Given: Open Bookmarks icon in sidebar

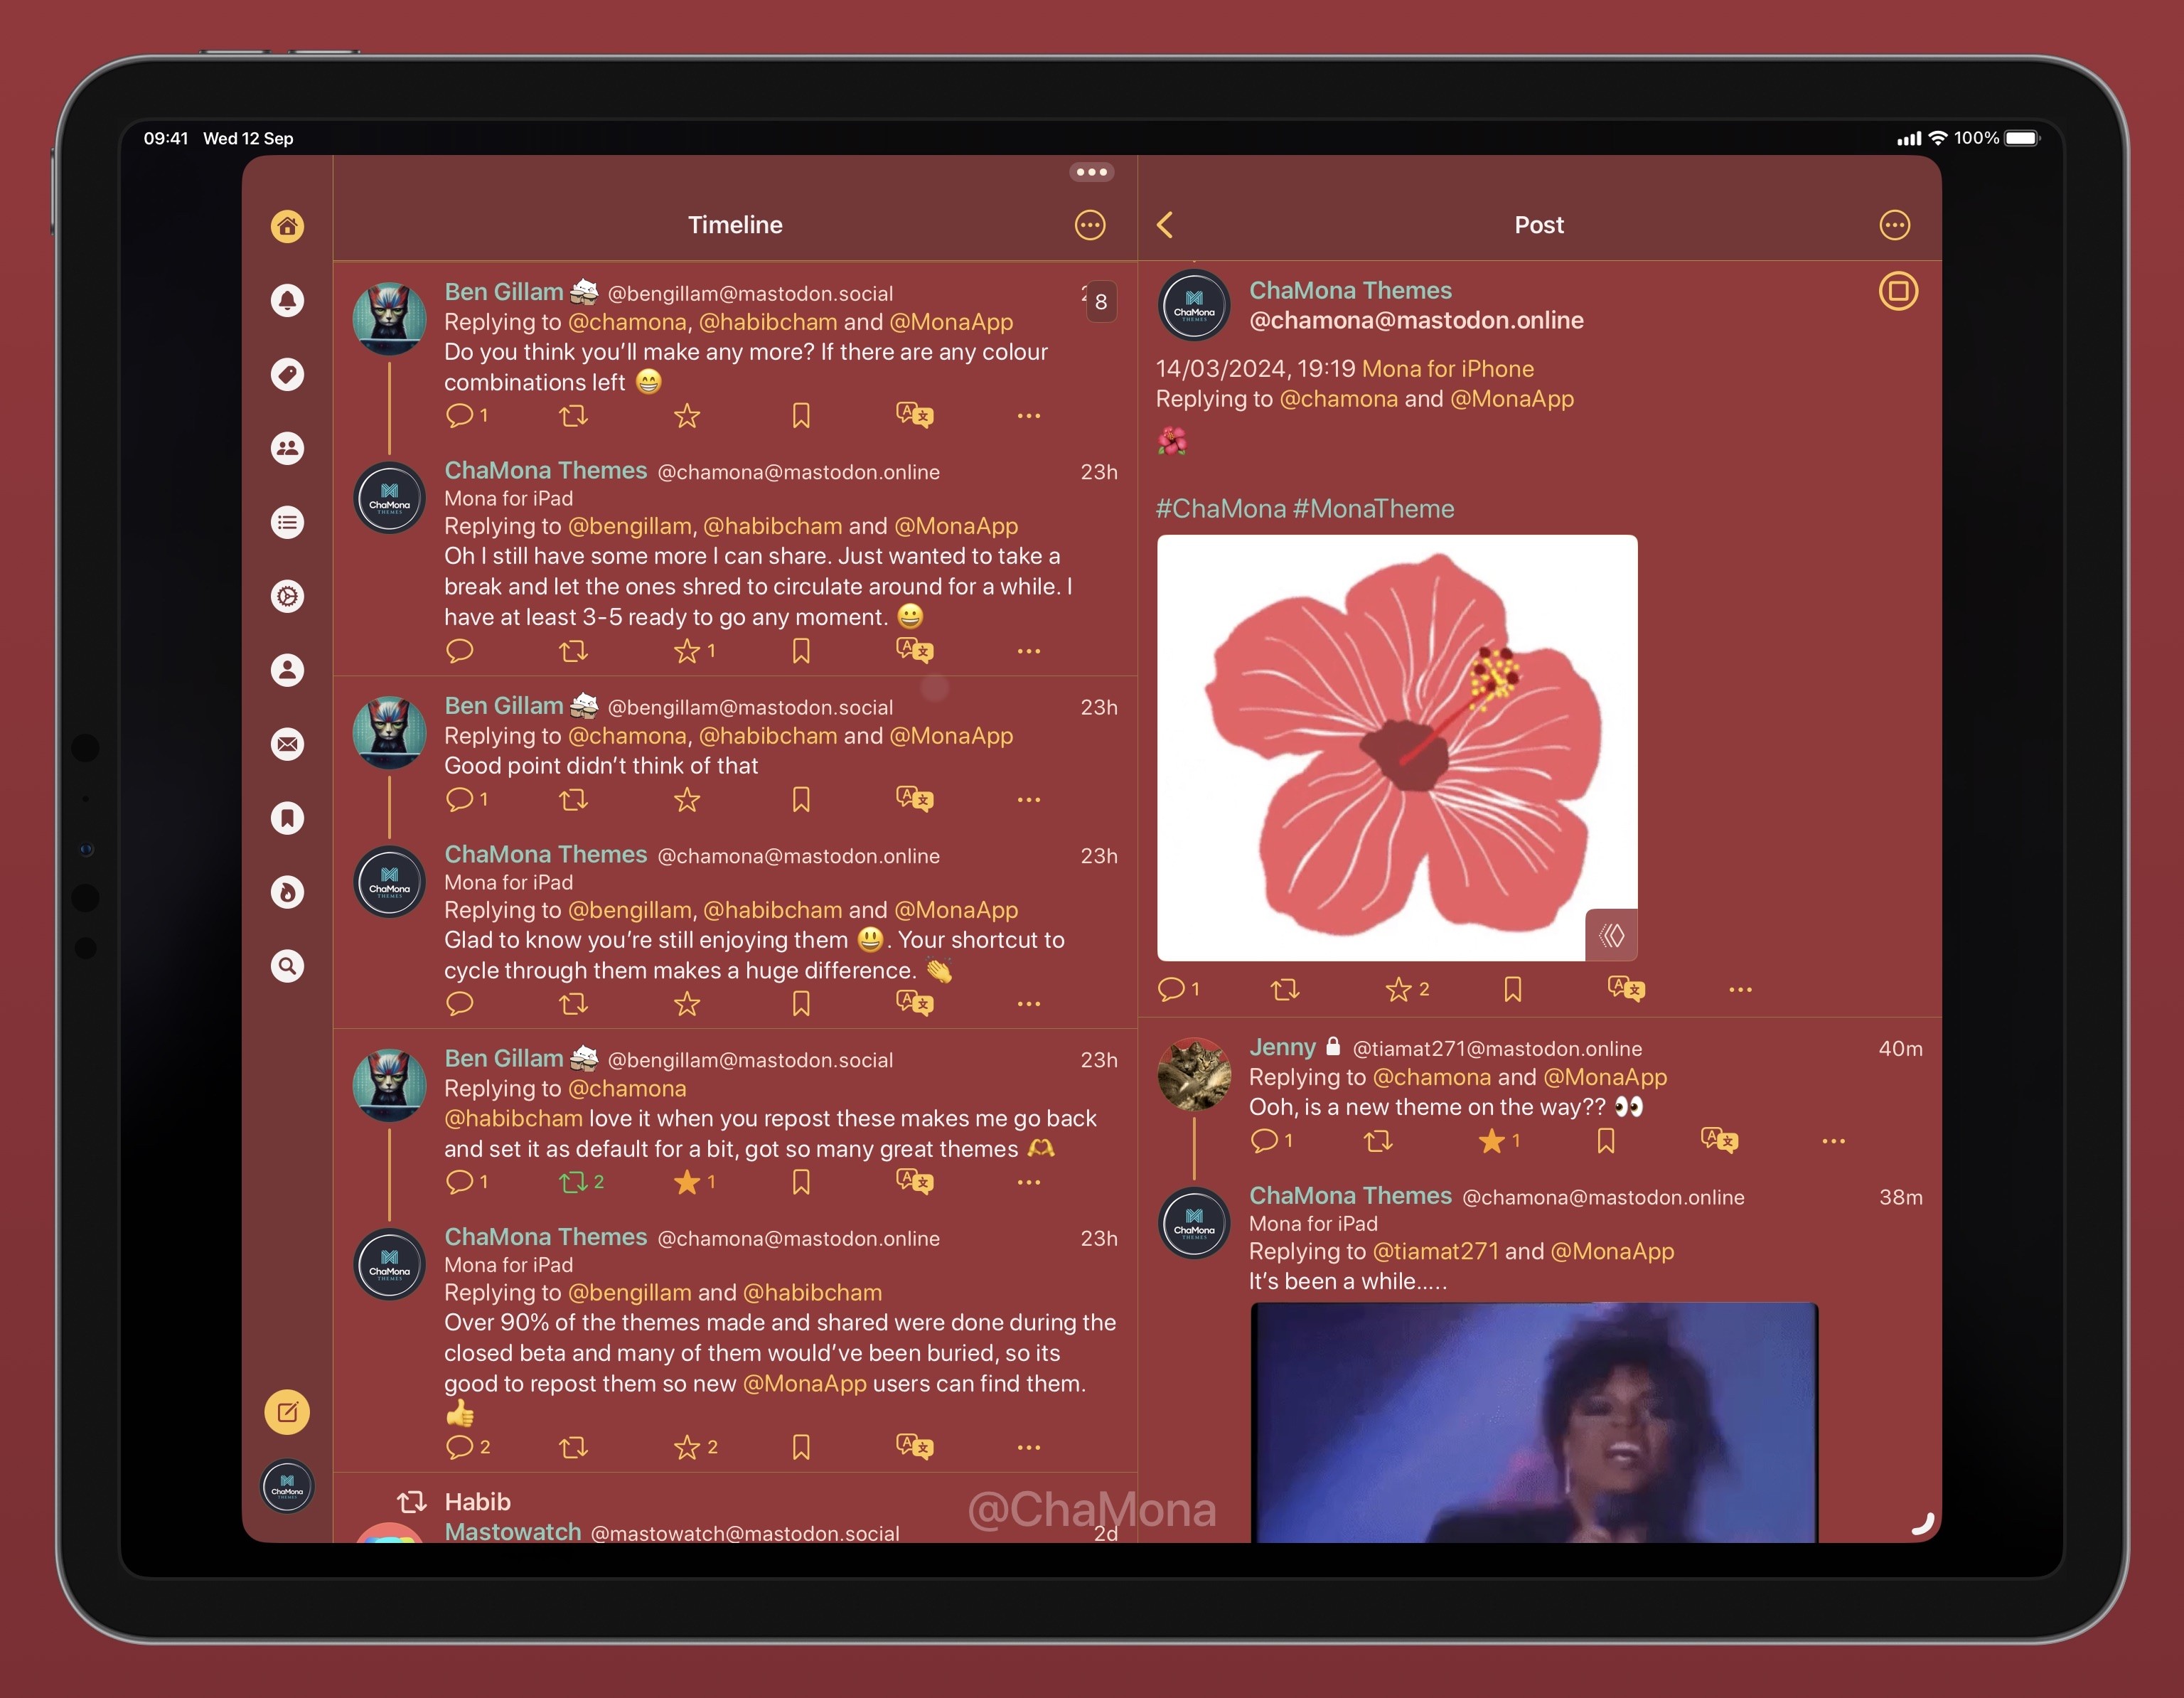Looking at the screenshot, I should click(287, 818).
